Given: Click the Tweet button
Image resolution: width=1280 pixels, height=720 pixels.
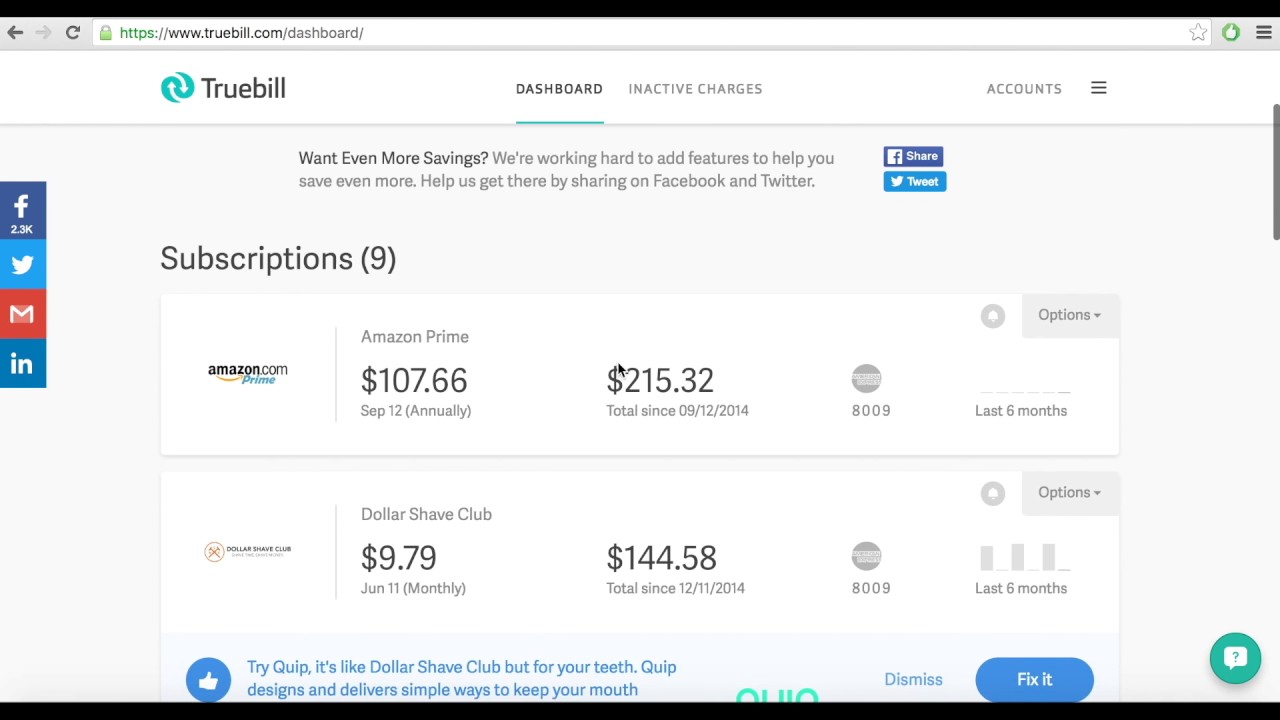Looking at the screenshot, I should (x=914, y=181).
